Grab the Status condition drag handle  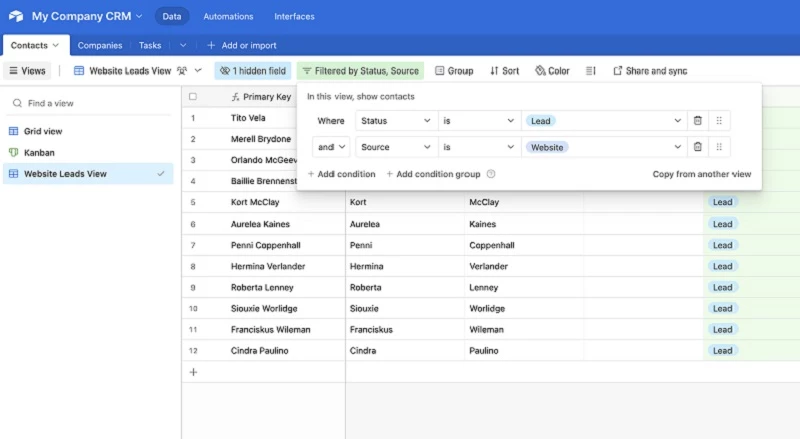[719, 121]
